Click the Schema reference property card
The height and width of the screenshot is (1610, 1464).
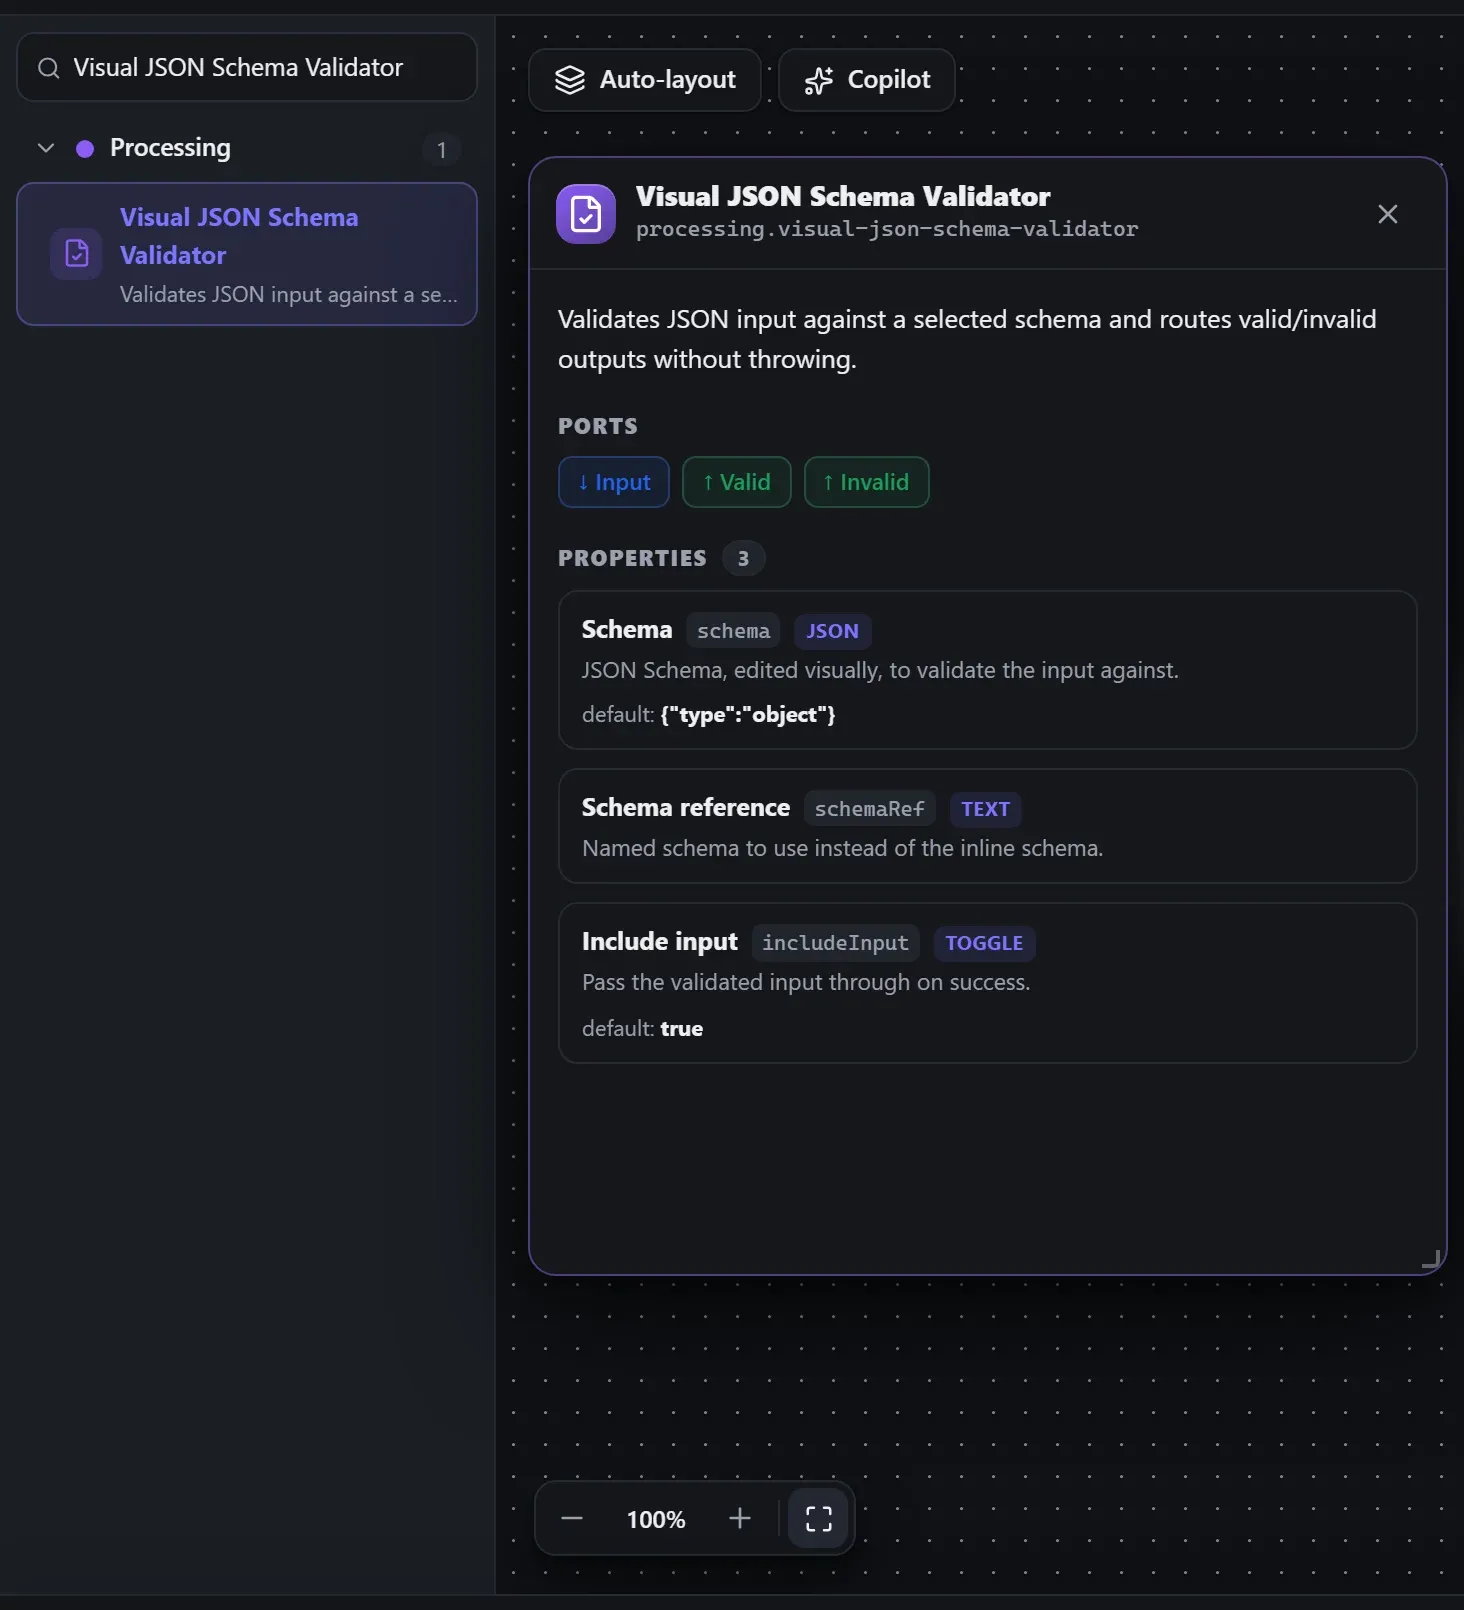pyautogui.click(x=988, y=826)
